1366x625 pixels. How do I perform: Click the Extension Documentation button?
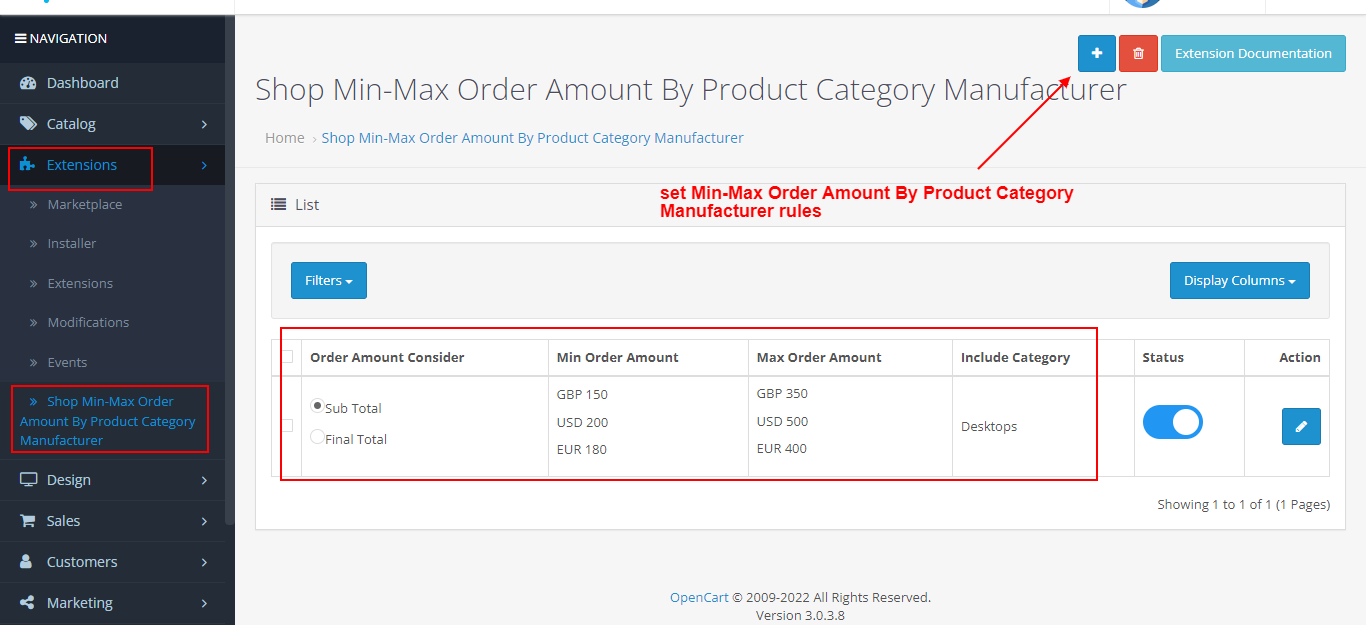point(1252,53)
